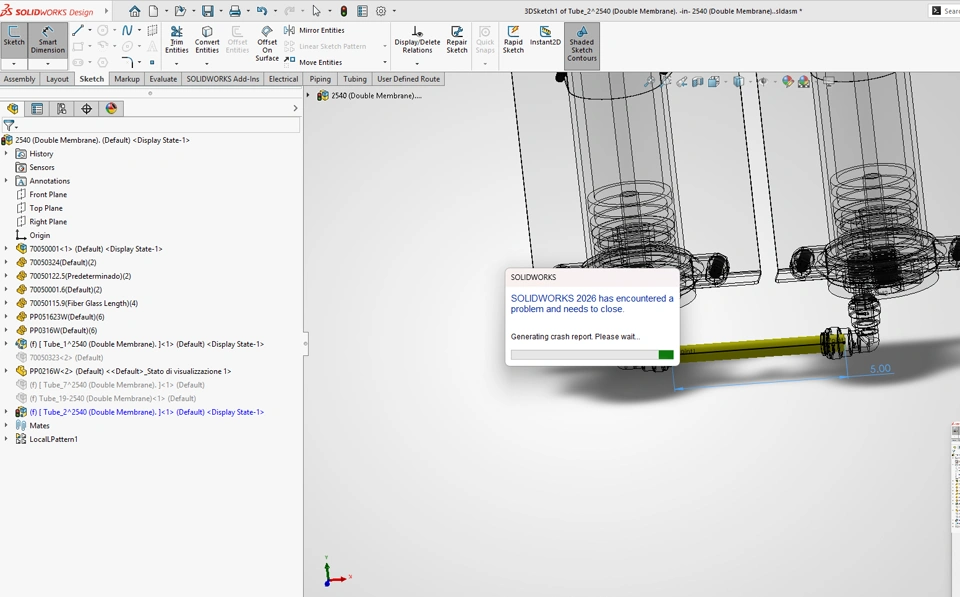Open the DimXpertManager crosshair tab

tap(86, 109)
